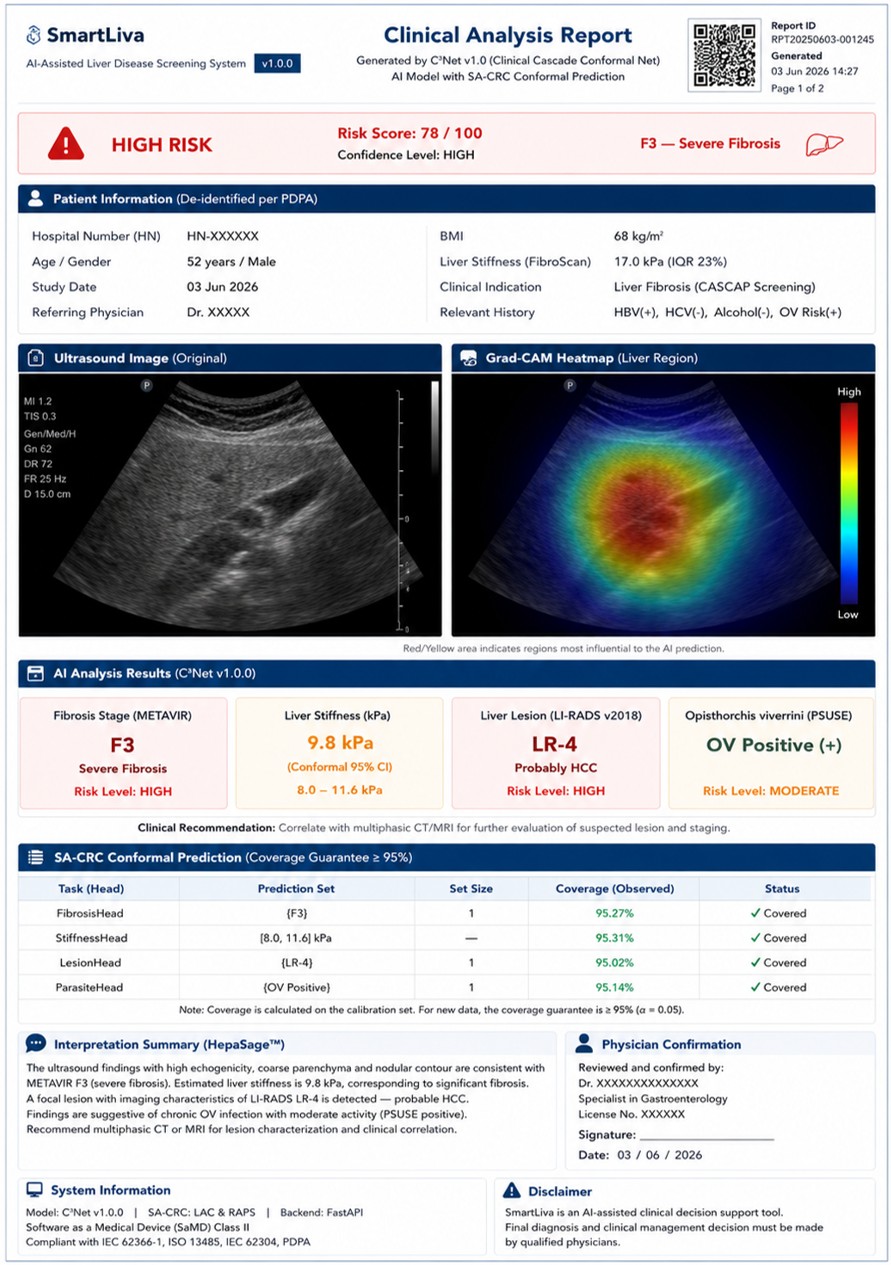
Task: Click the Liver Stiffness 9.8 kPa card
Action: click(x=339, y=753)
